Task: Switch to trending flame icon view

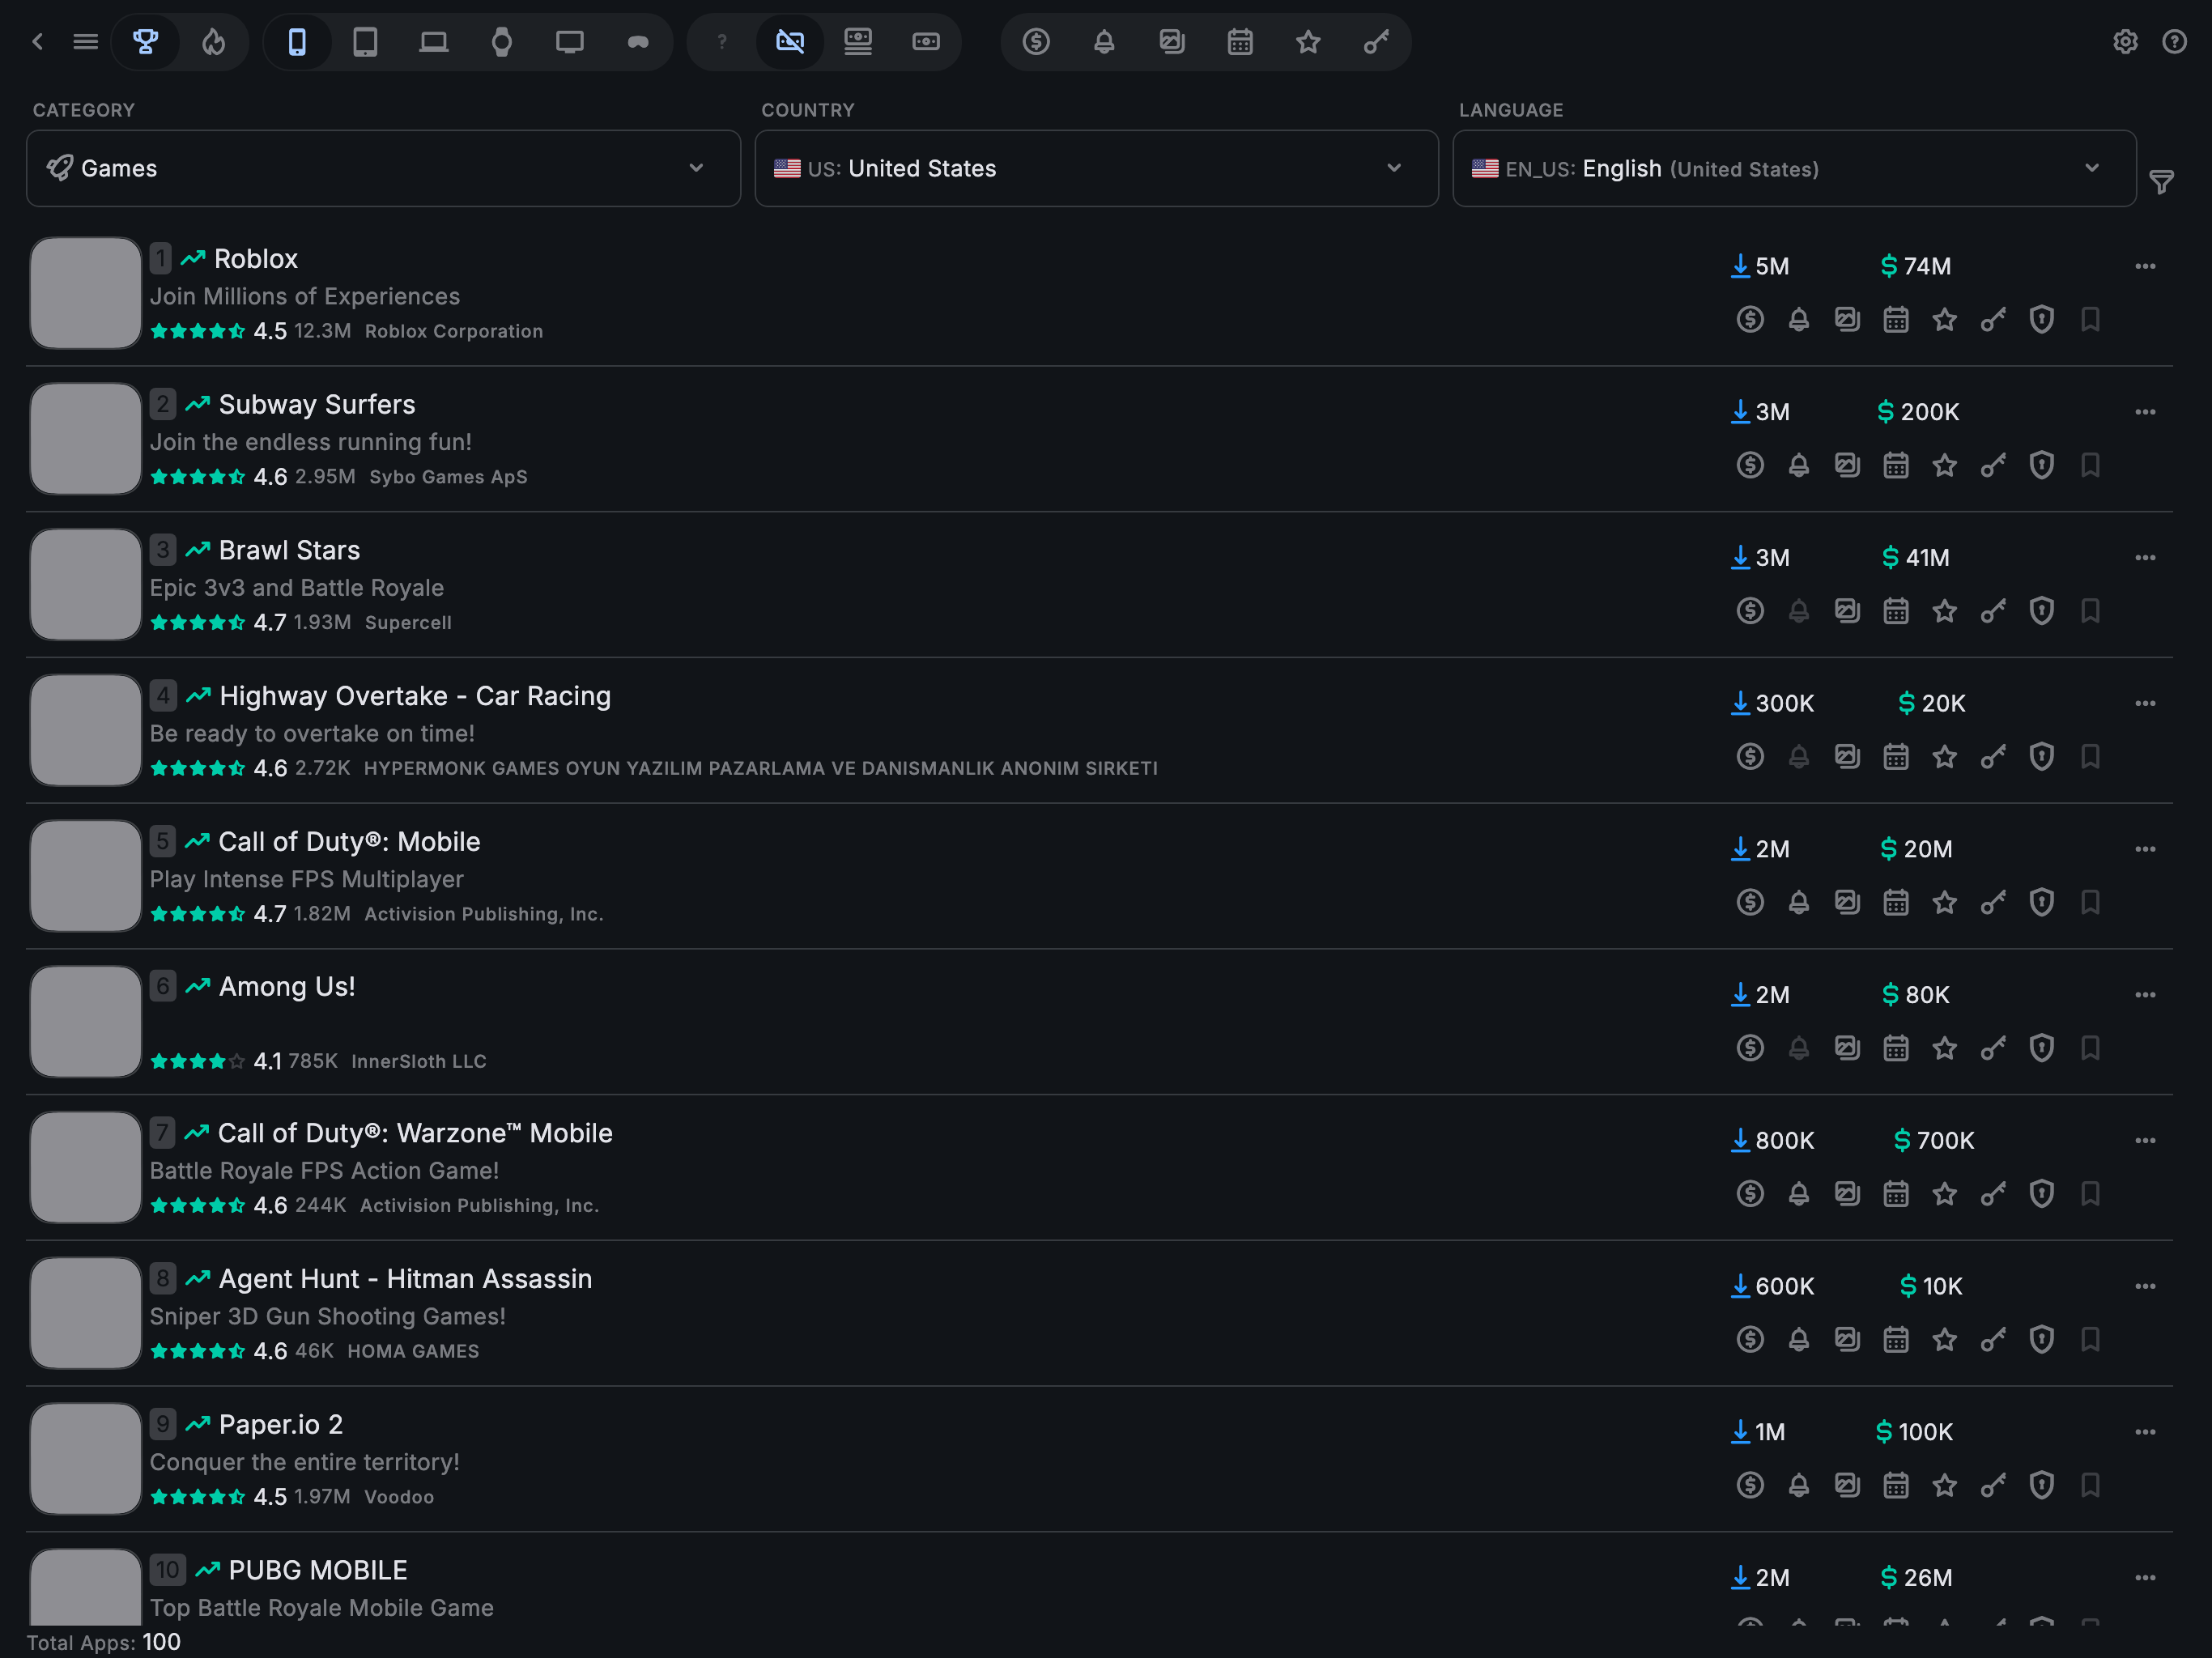Action: point(214,42)
